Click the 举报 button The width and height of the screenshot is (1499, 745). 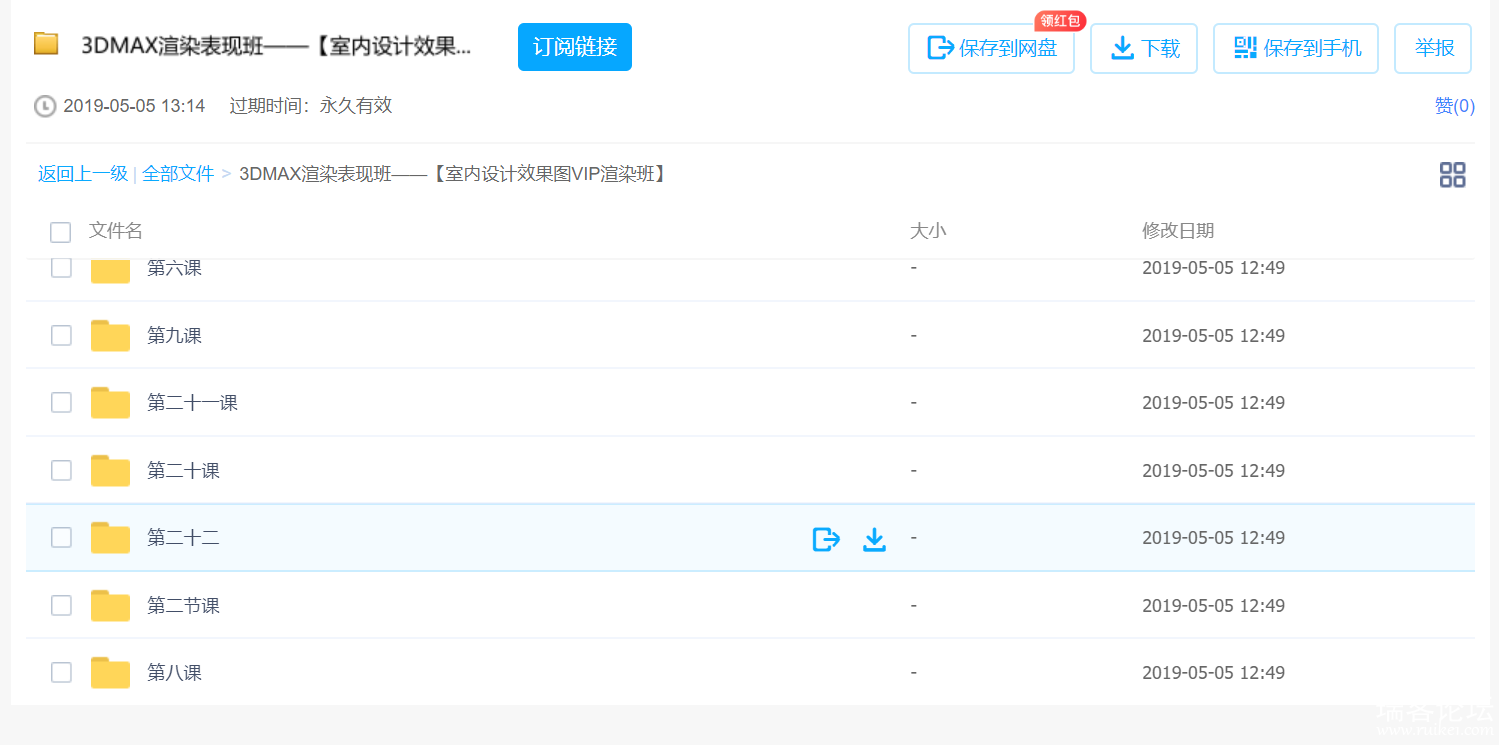click(1433, 48)
